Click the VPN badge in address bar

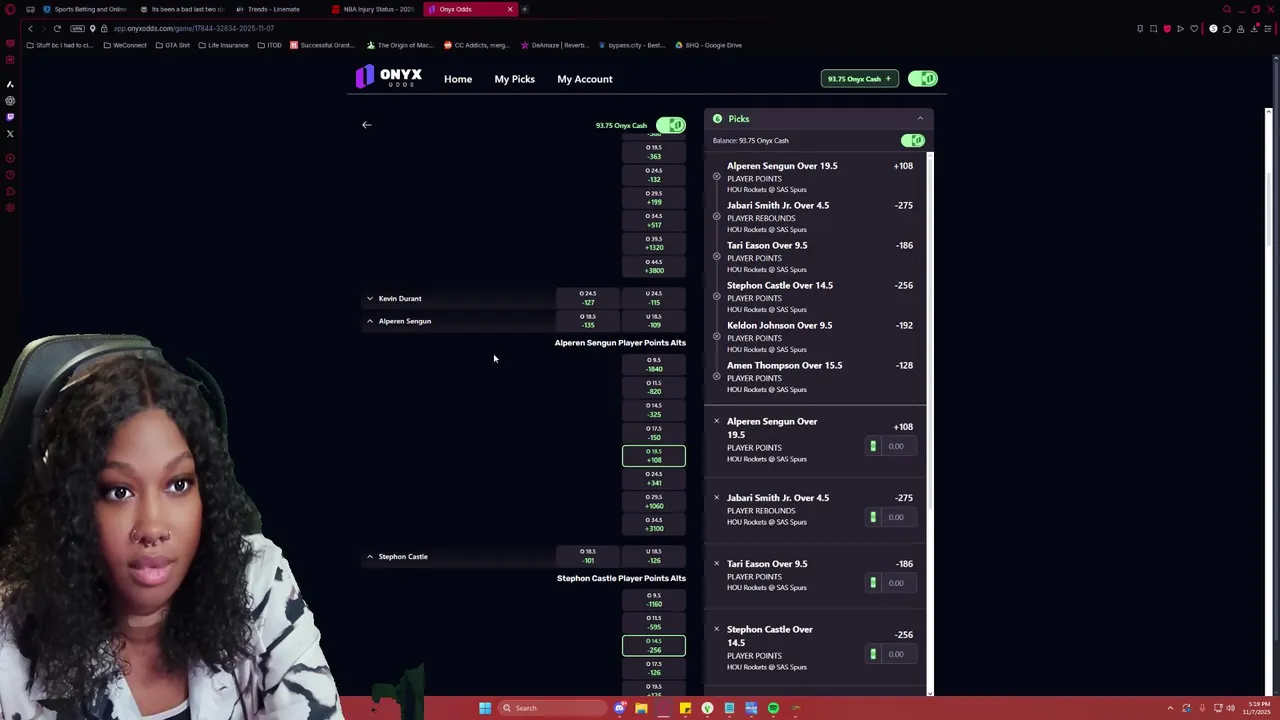coord(77,28)
